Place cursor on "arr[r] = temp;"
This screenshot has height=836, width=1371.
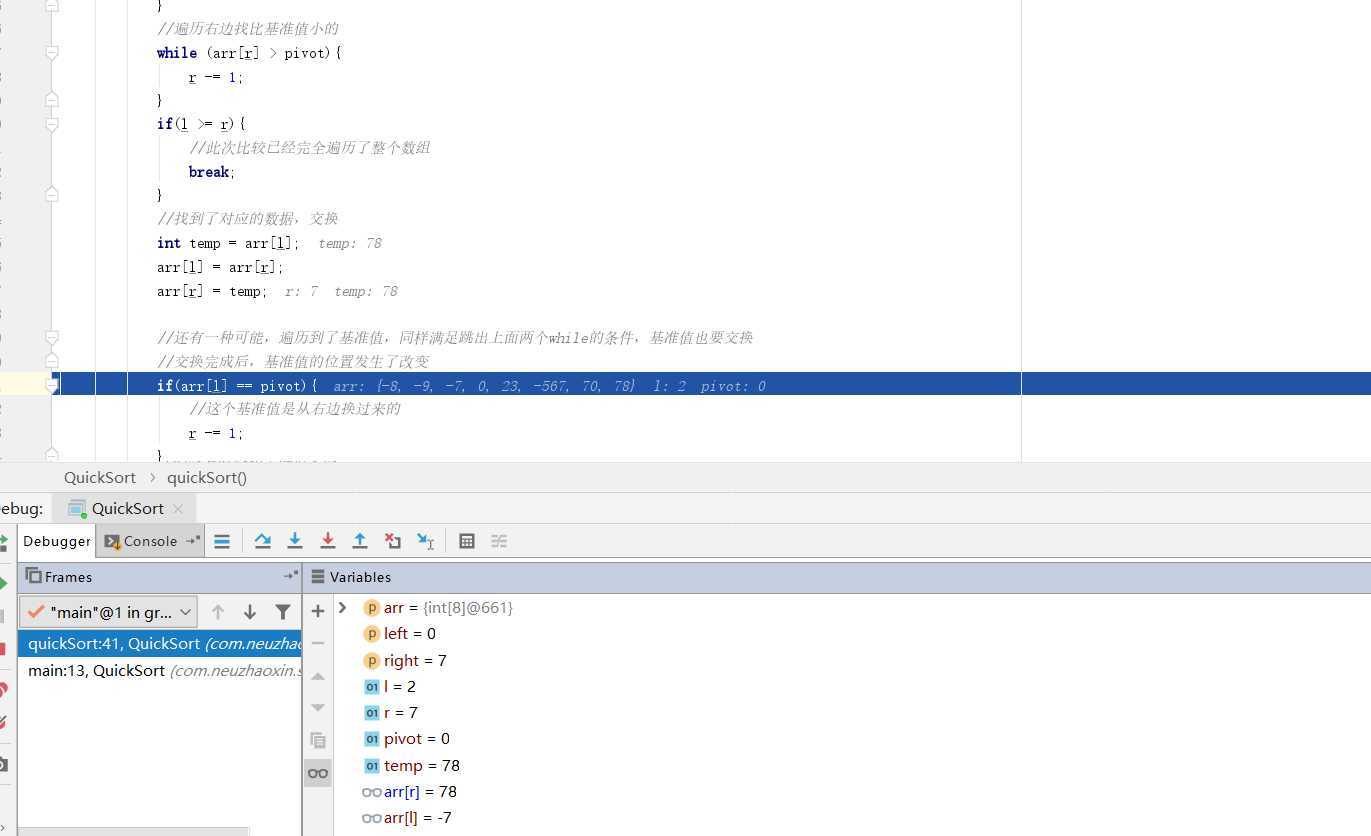point(212,291)
